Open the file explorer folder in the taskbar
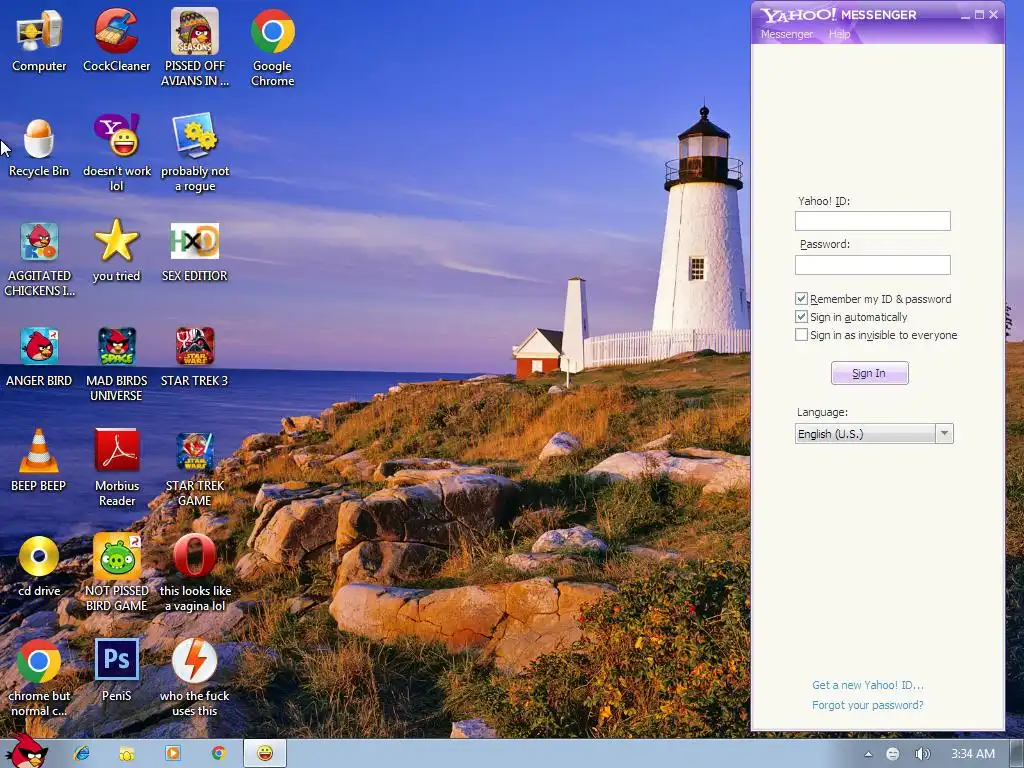The image size is (1024, 768). pyautogui.click(x=127, y=754)
